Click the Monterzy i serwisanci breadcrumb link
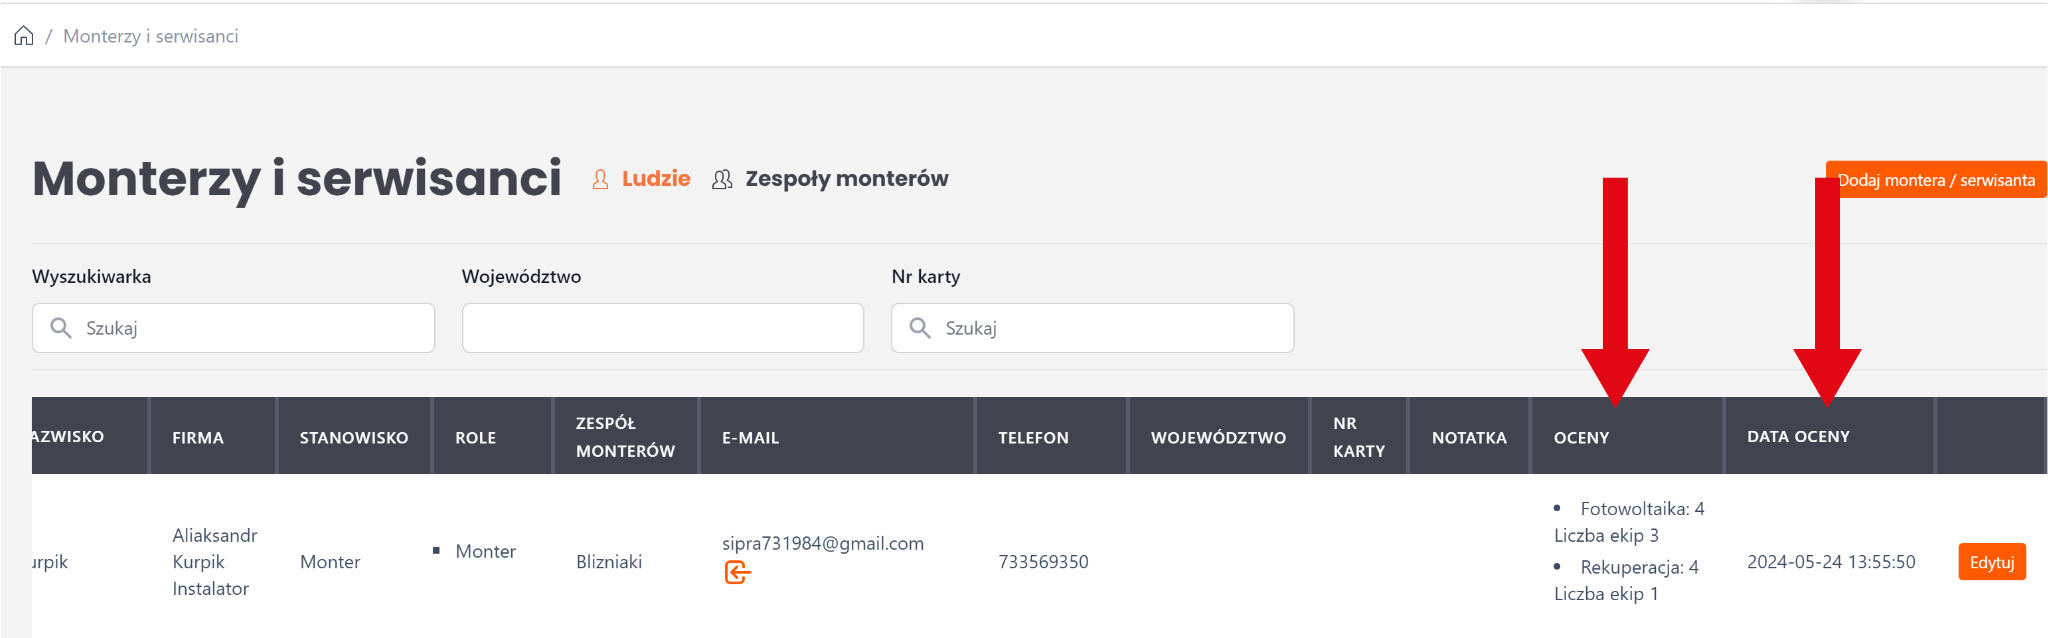2048x638 pixels. click(151, 36)
